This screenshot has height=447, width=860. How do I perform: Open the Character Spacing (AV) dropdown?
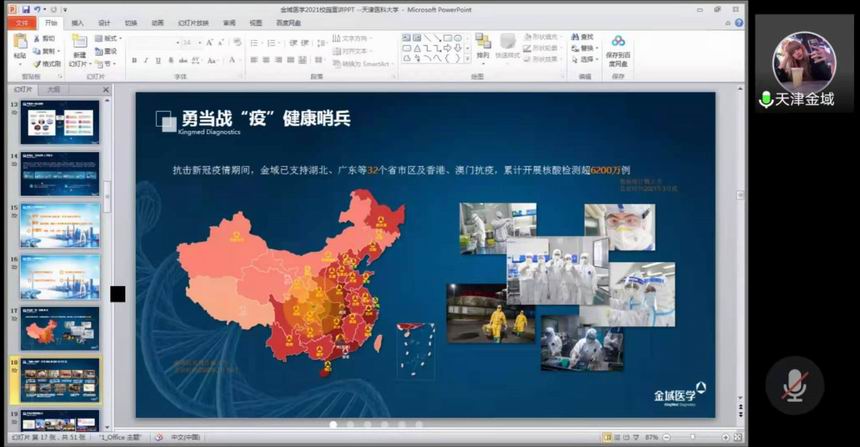196,60
